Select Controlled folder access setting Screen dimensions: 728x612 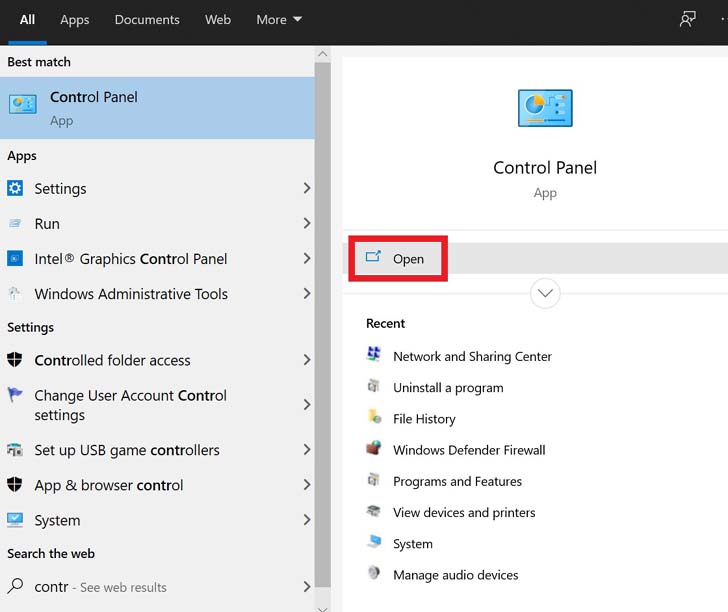click(157, 360)
